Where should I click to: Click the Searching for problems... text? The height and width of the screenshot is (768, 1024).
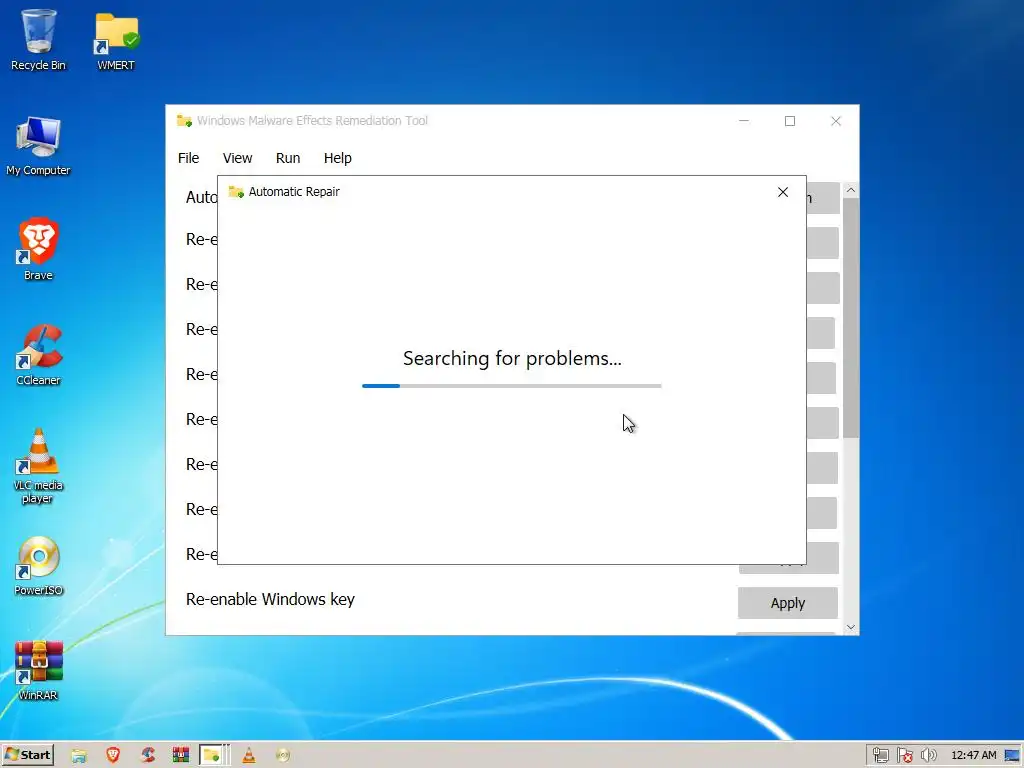(x=512, y=359)
